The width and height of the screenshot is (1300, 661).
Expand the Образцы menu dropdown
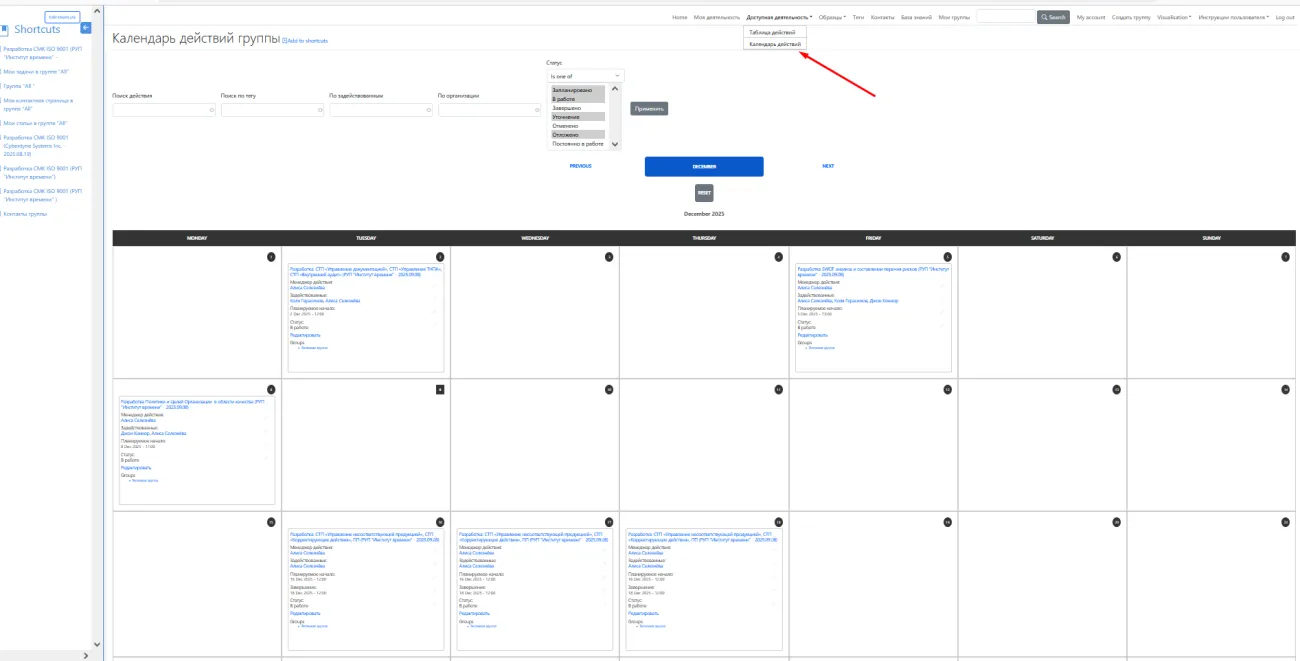(x=831, y=17)
